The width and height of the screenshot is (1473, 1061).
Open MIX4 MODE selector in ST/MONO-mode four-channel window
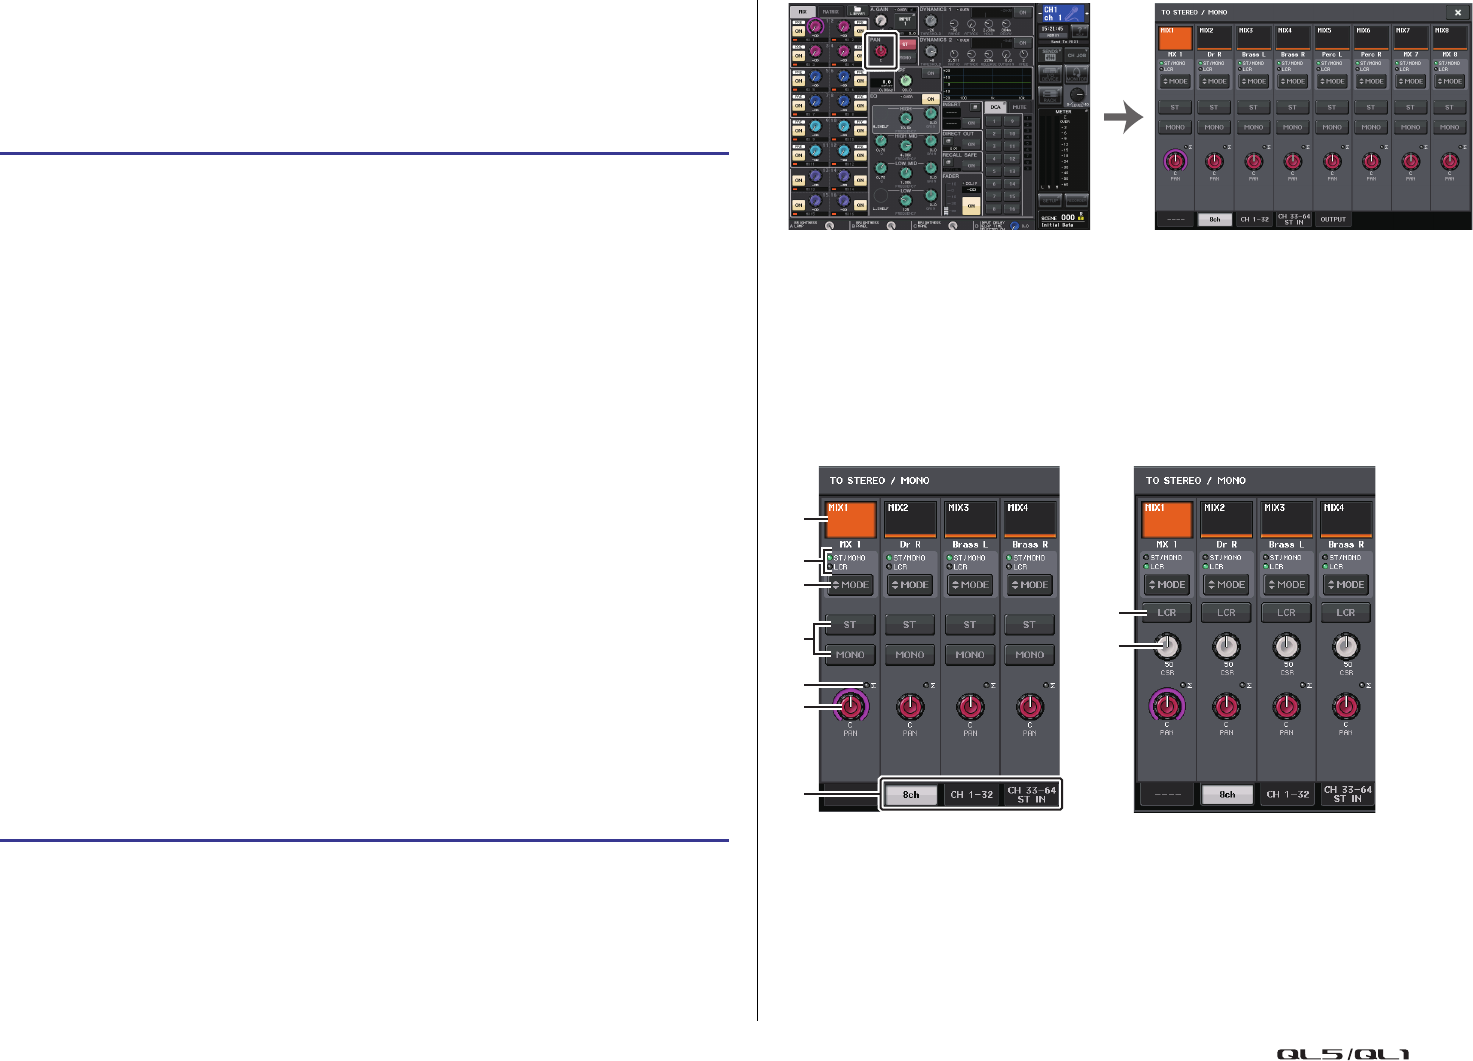(1030, 585)
